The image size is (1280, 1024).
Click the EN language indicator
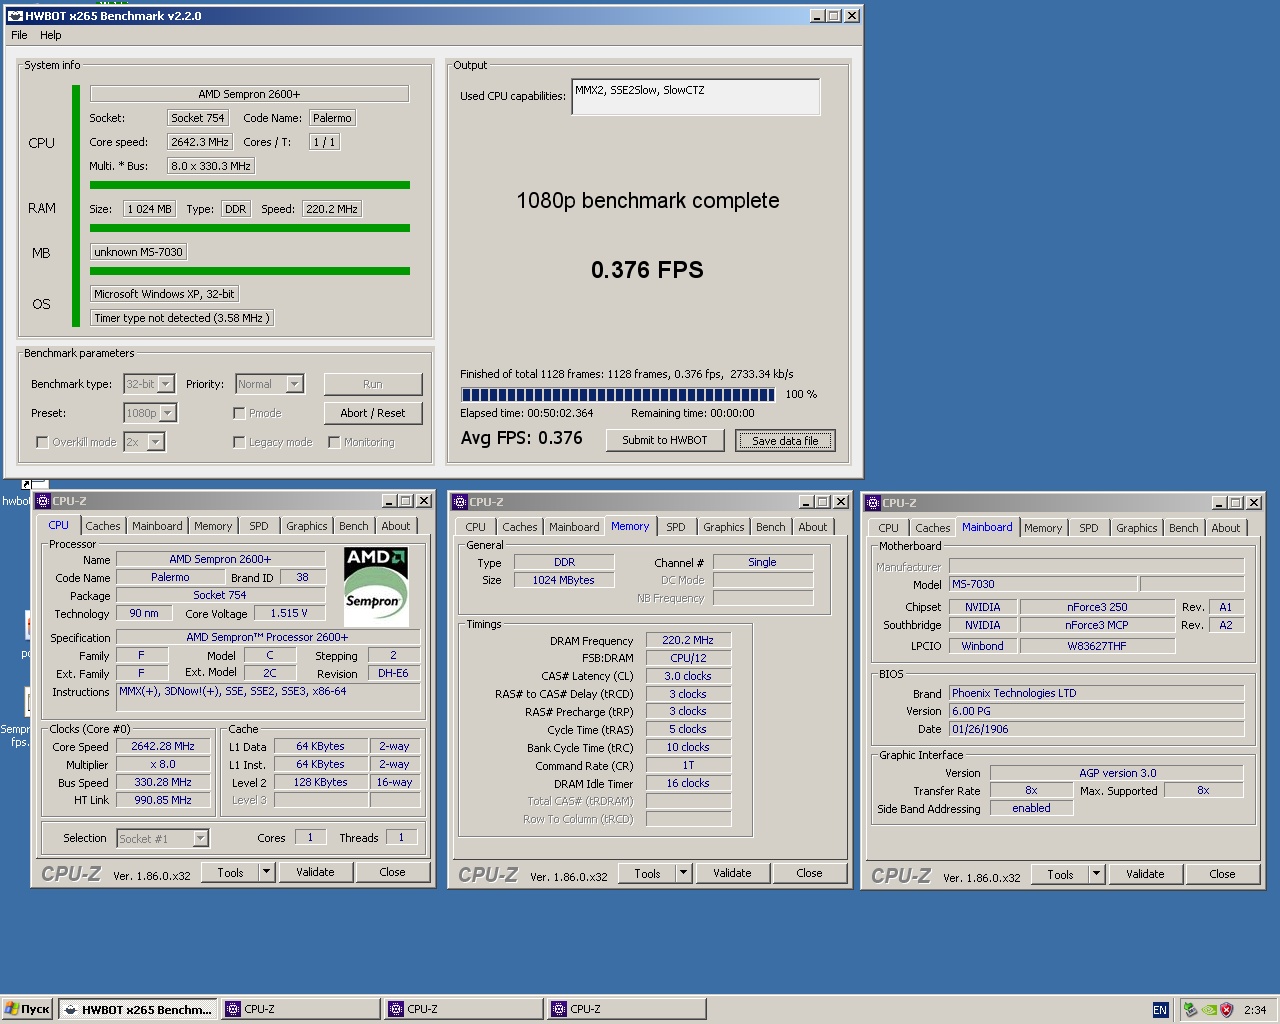[x=1160, y=1010]
